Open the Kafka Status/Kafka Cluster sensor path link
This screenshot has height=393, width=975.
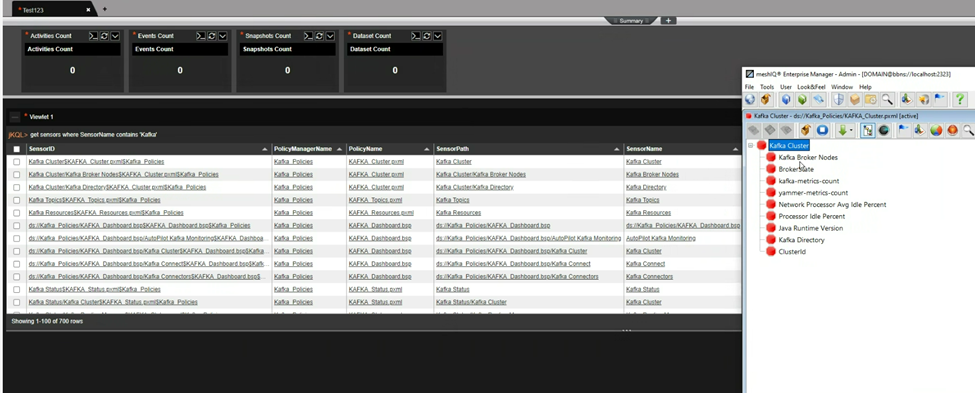(x=471, y=302)
